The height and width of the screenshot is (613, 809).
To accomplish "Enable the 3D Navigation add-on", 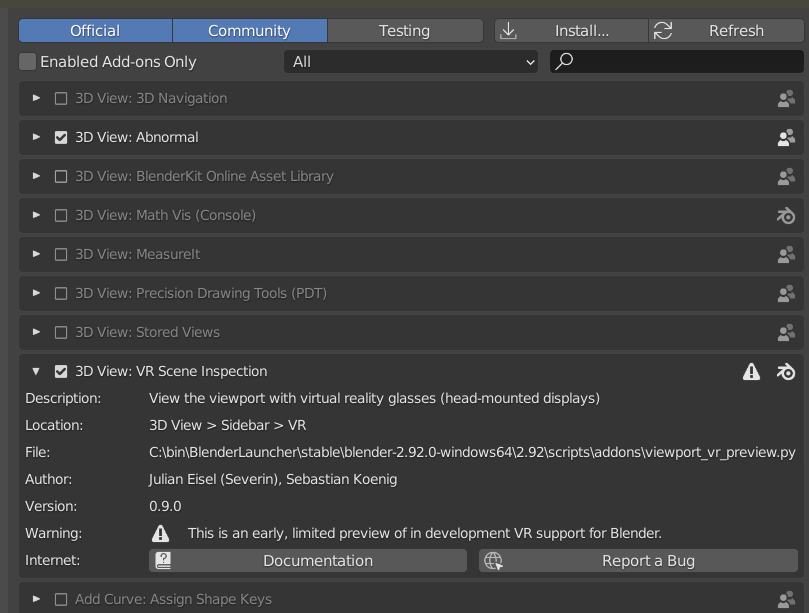I will [x=62, y=98].
